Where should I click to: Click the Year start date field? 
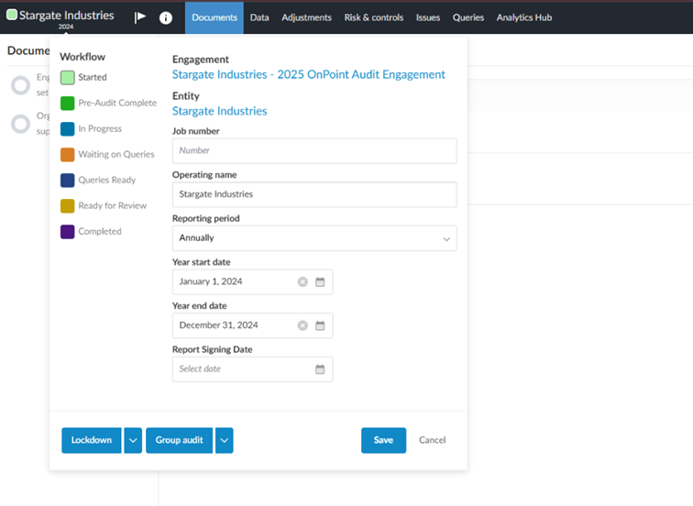coord(252,282)
